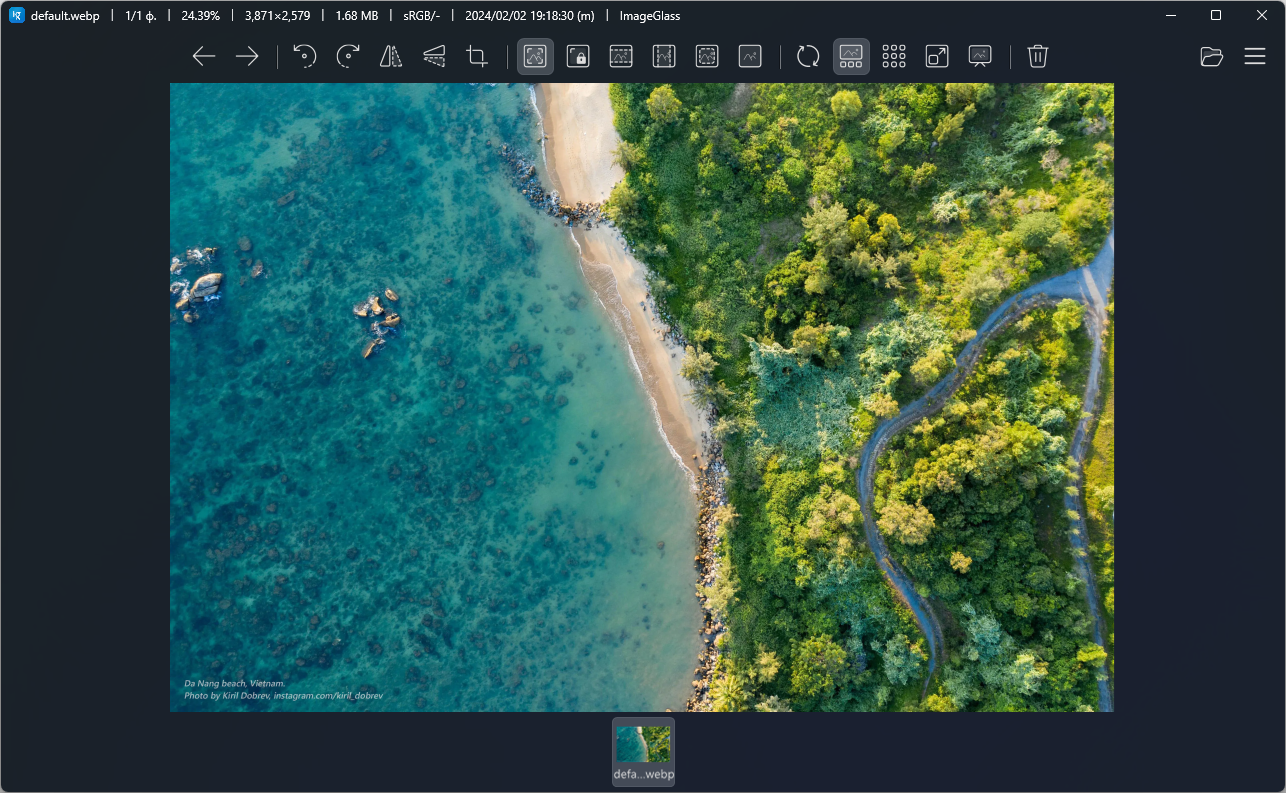Flip the image horizontally
This screenshot has height=793, width=1286.
[x=391, y=57]
